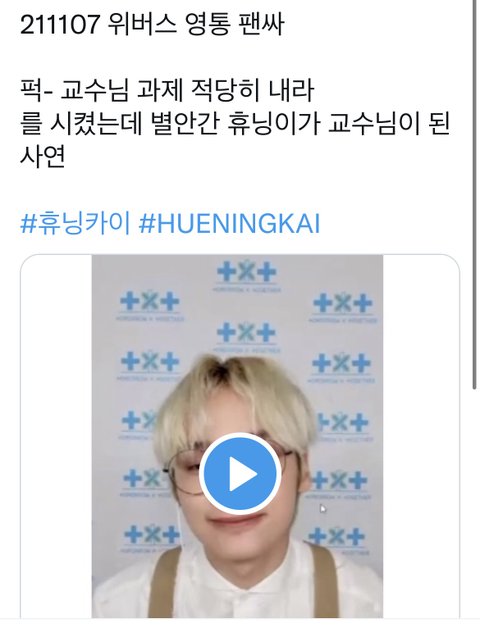Viewport: 480px width, 628px height.
Task: Click the TXT logo just above the blond hair
Action: [x=246, y=336]
